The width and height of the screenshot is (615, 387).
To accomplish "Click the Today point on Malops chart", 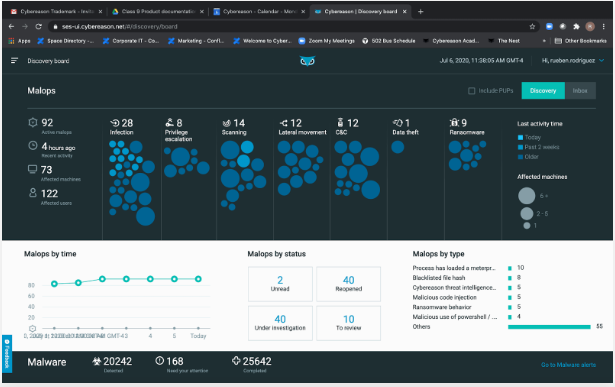I will click(x=198, y=279).
